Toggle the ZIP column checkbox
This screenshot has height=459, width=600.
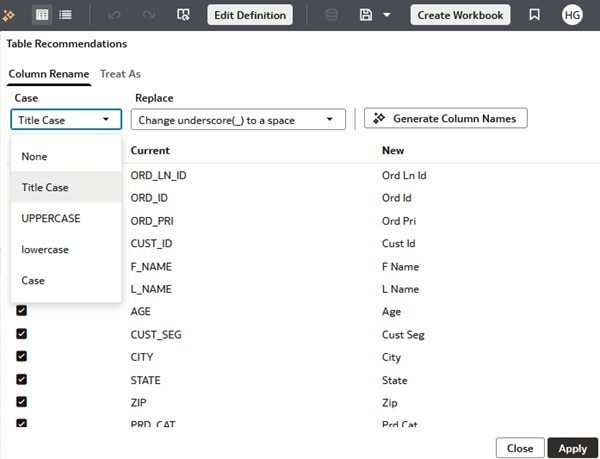[22, 403]
